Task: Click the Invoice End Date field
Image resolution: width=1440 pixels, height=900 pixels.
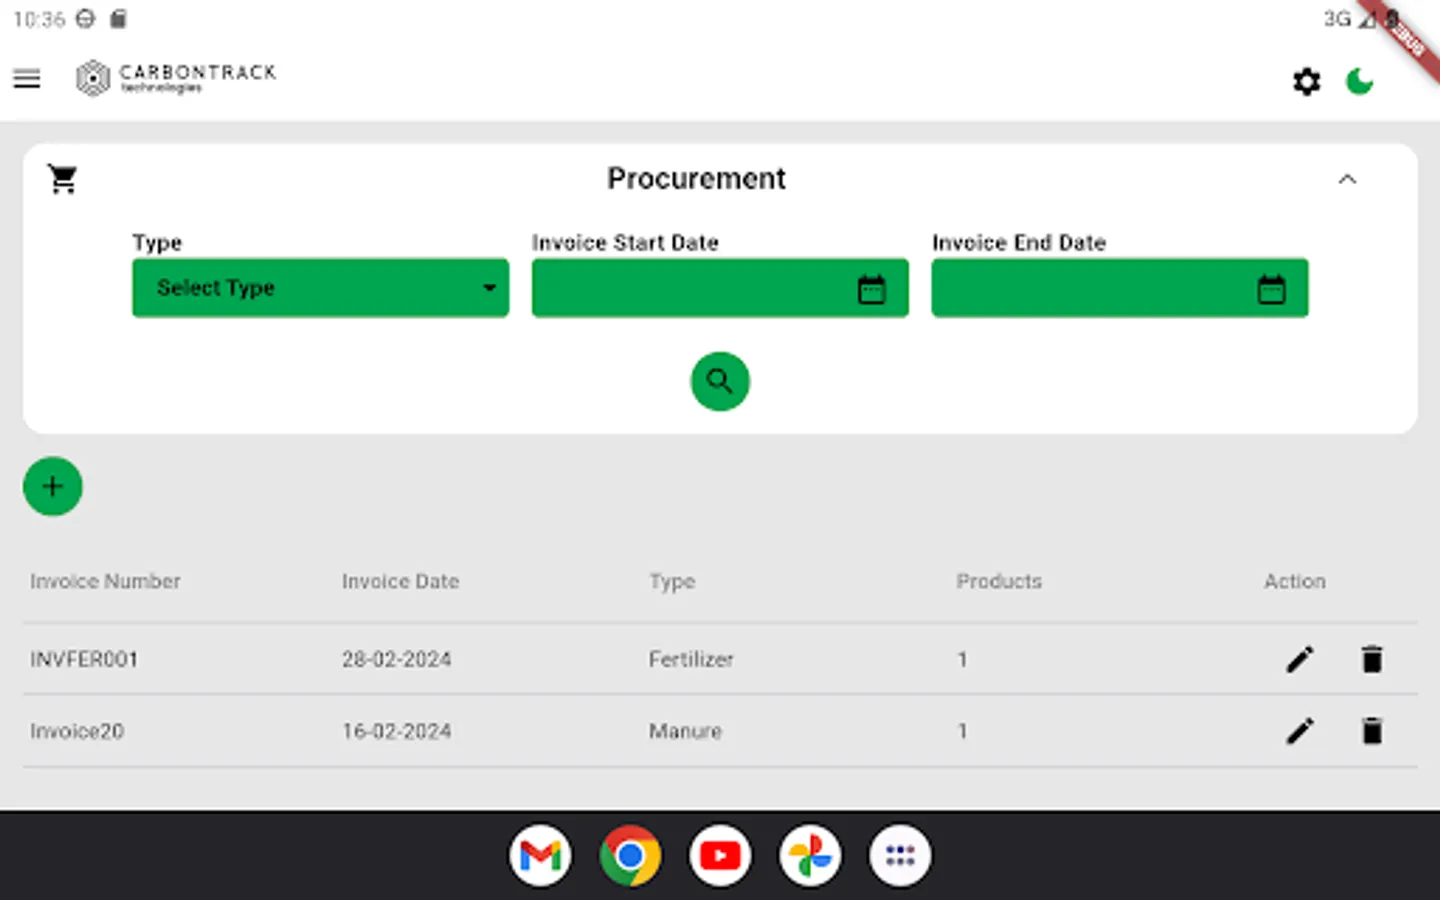Action: tap(1120, 288)
